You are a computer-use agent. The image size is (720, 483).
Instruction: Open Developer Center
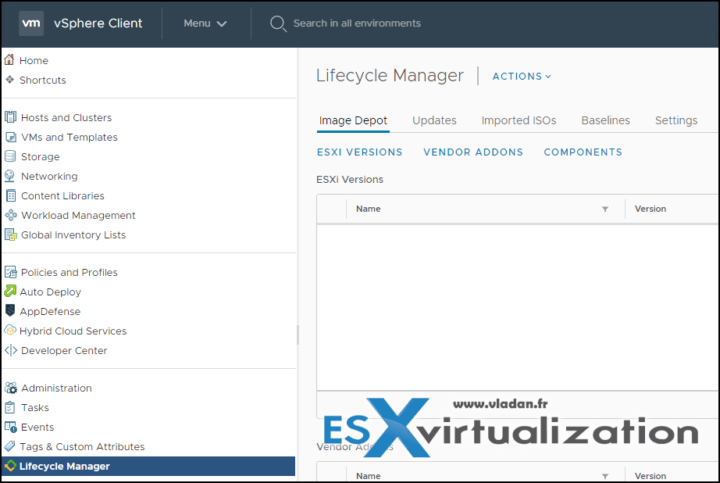point(64,350)
